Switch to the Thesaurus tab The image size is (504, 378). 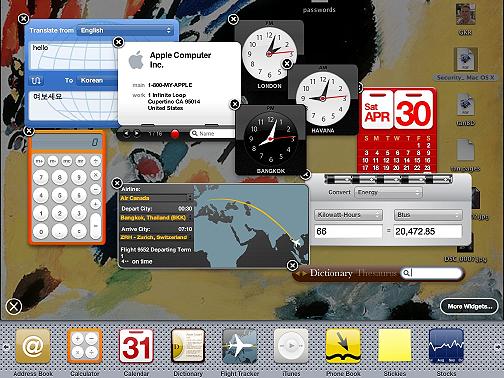377,273
